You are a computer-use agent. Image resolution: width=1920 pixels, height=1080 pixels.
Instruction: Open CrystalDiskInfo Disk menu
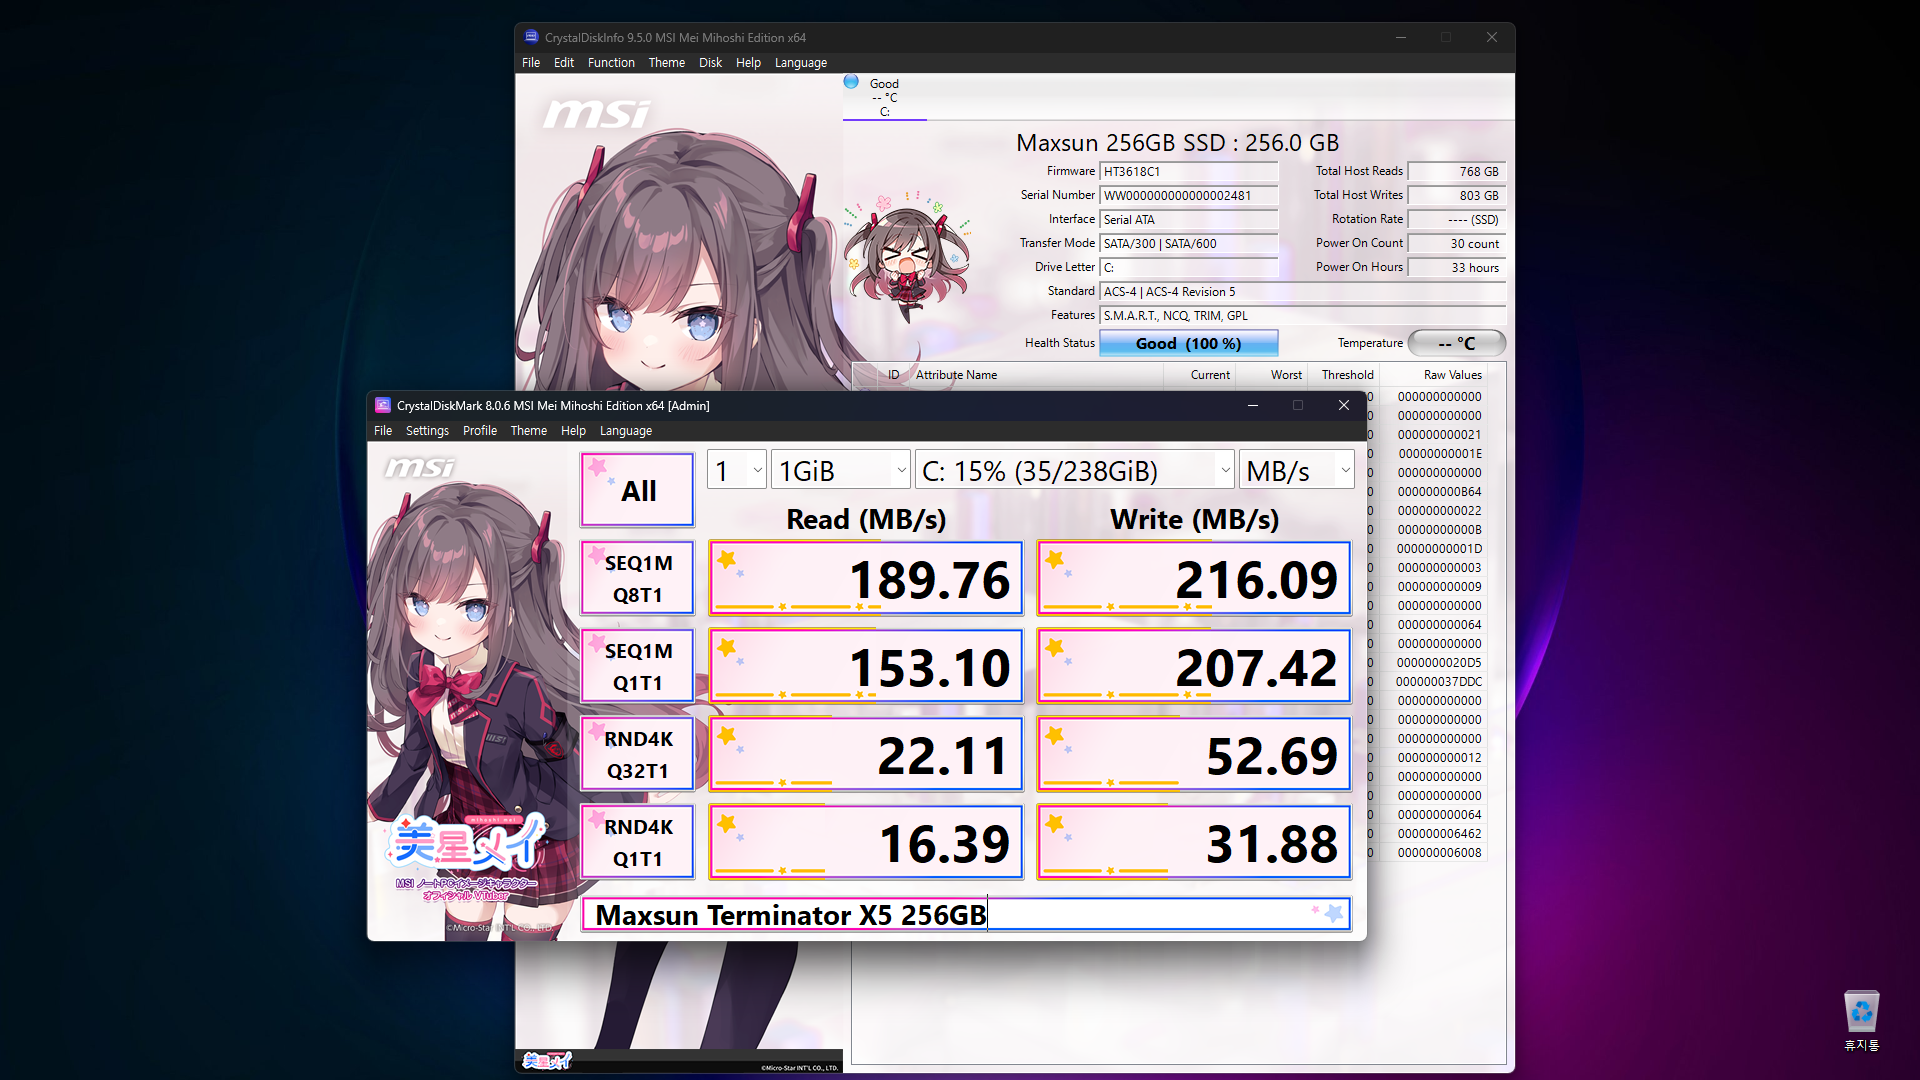[710, 63]
